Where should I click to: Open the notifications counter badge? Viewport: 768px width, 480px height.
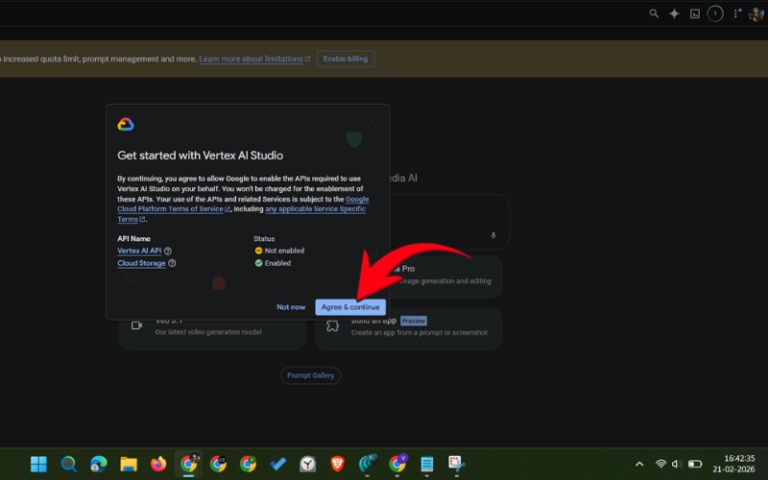click(x=715, y=14)
